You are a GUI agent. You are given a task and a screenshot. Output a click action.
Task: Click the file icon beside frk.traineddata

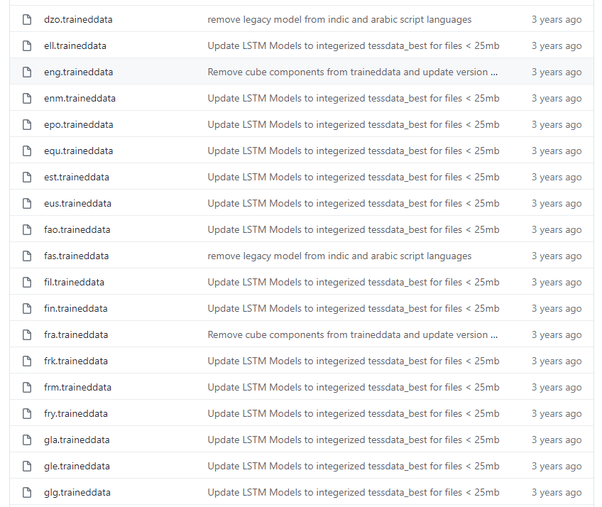27,361
